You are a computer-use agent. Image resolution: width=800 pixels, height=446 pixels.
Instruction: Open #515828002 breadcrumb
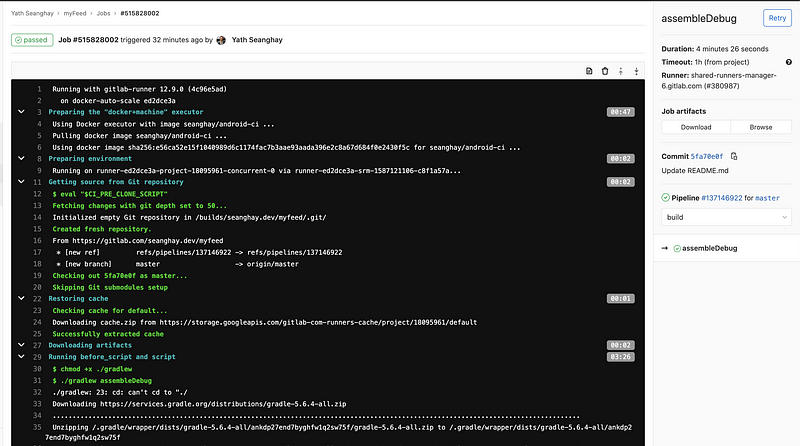pyautogui.click(x=140, y=13)
